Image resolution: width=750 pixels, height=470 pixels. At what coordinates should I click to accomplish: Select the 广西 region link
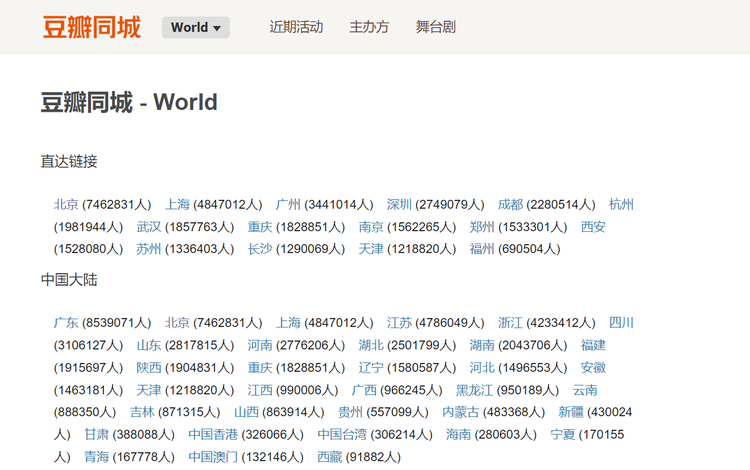point(364,390)
